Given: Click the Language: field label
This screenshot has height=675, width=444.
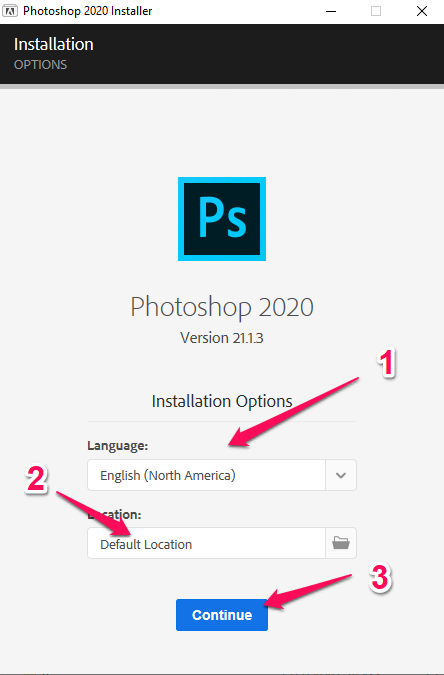Looking at the screenshot, I should [x=118, y=446].
